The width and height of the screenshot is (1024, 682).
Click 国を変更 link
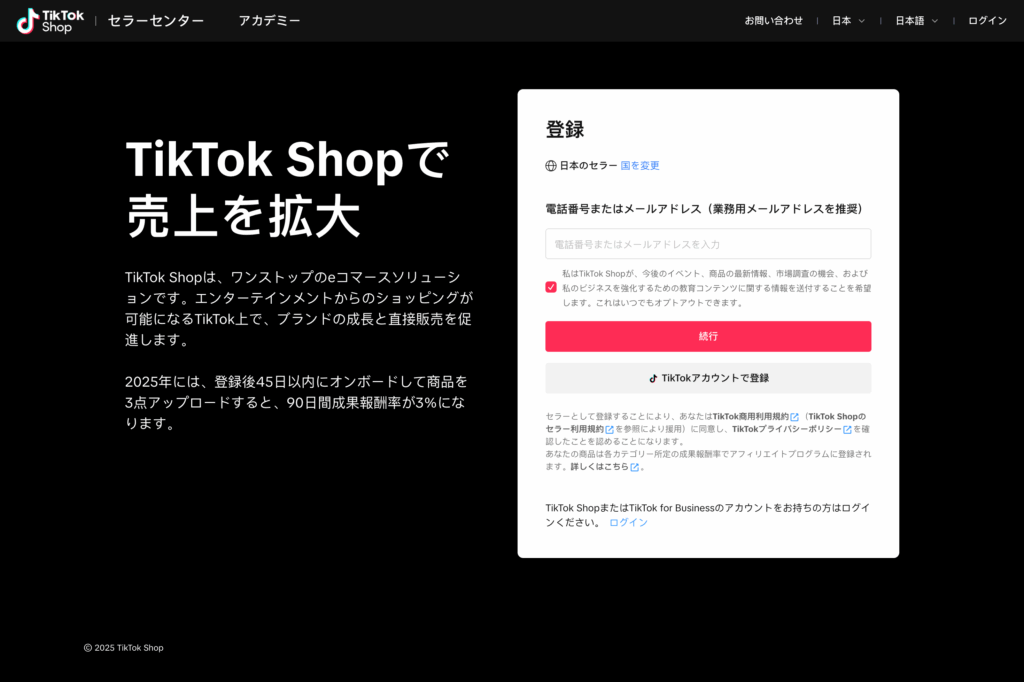point(640,166)
